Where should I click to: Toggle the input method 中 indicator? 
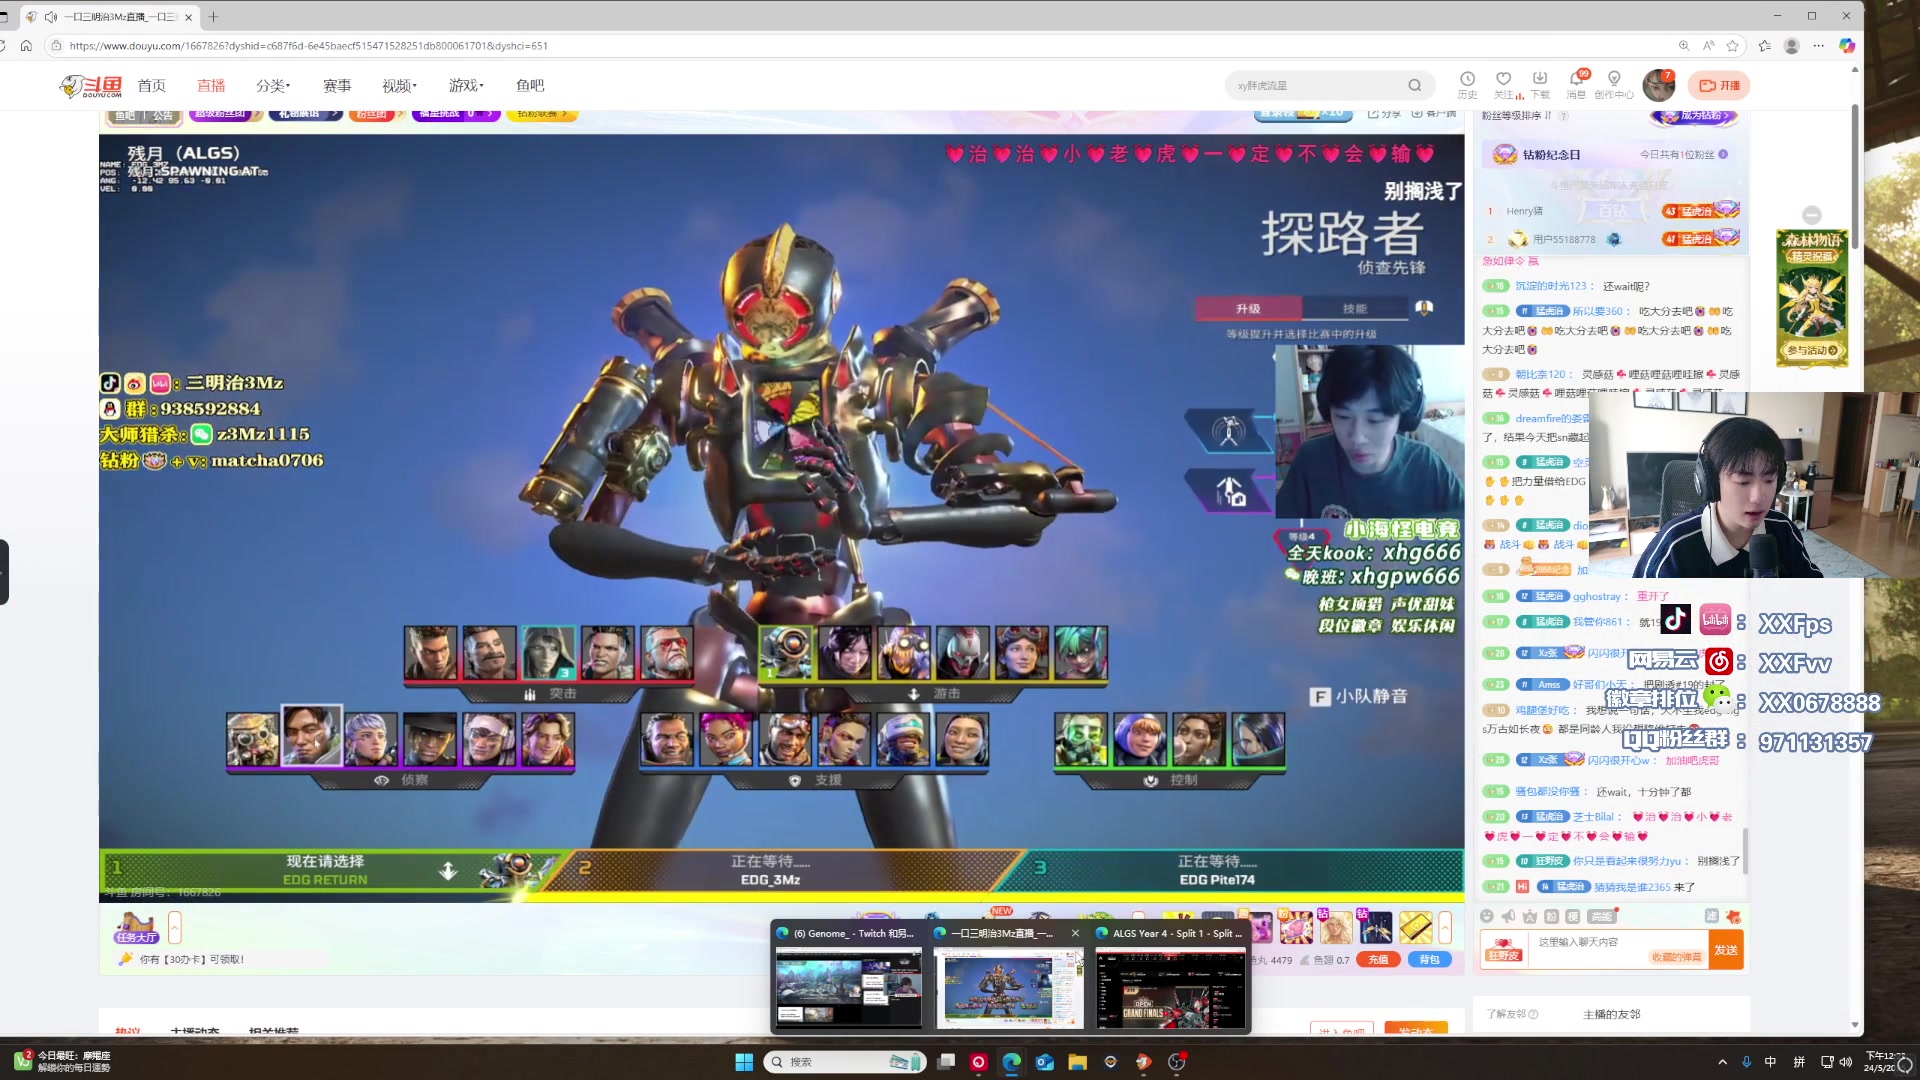click(1771, 1062)
